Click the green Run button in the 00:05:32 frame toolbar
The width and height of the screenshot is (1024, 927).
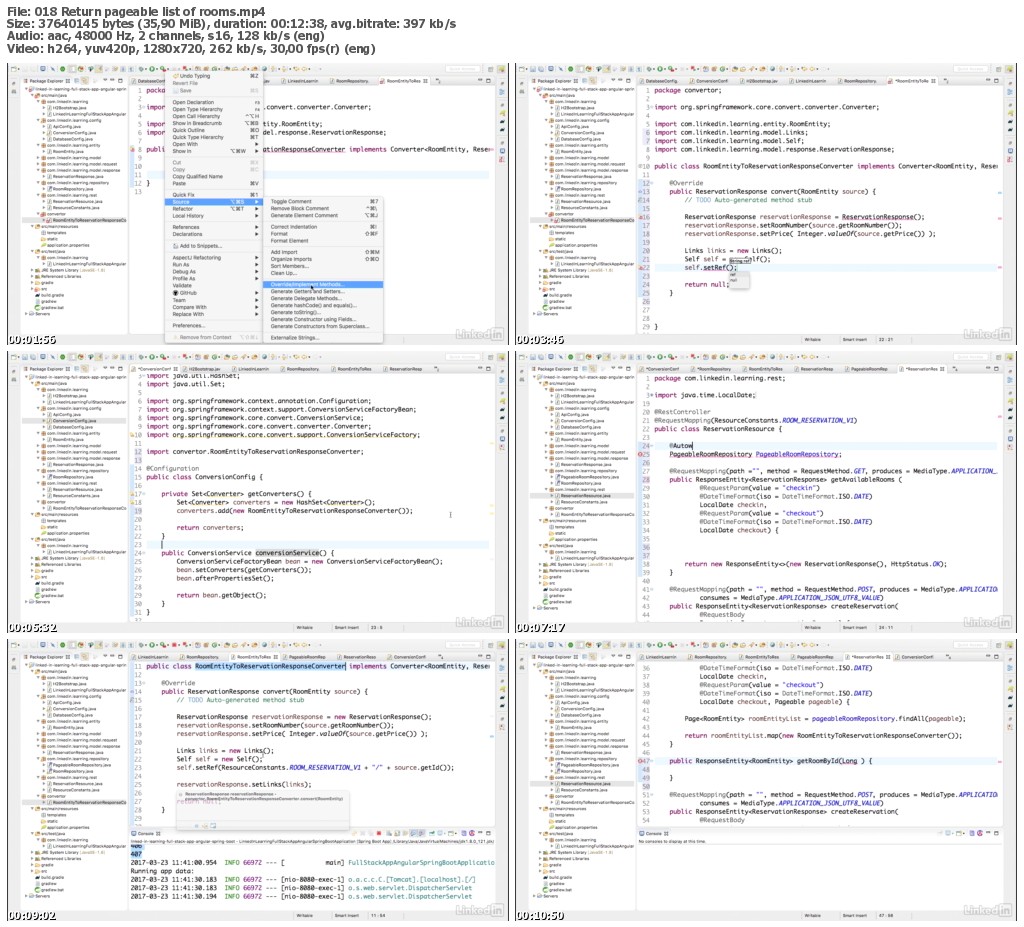click(152, 357)
